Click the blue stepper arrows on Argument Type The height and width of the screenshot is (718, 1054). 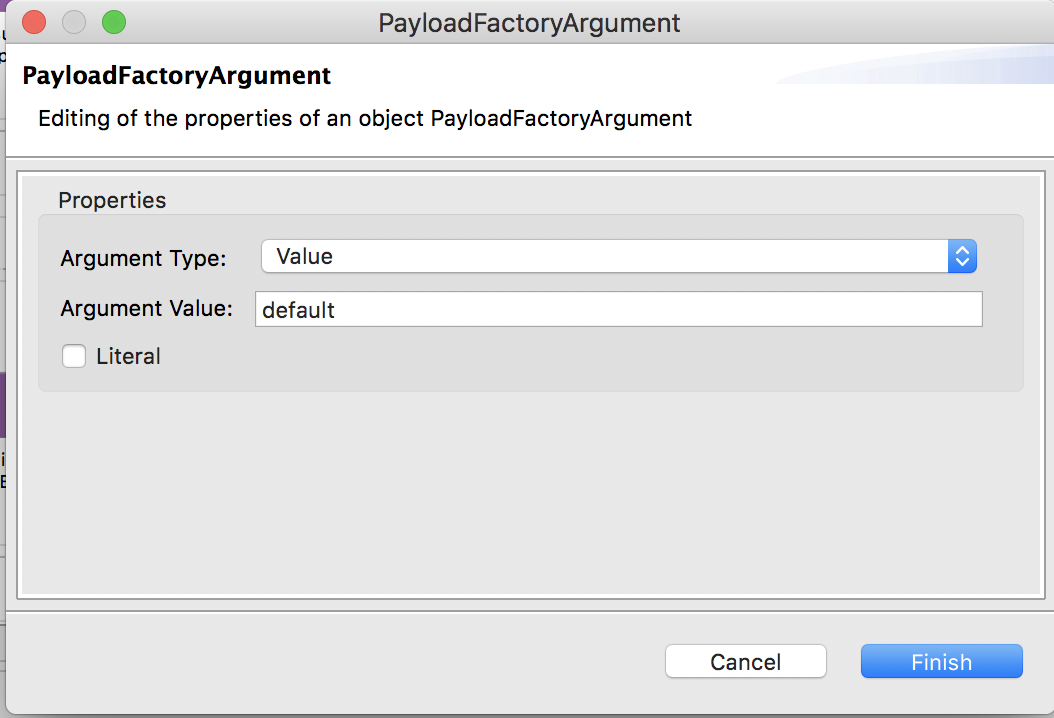point(961,256)
